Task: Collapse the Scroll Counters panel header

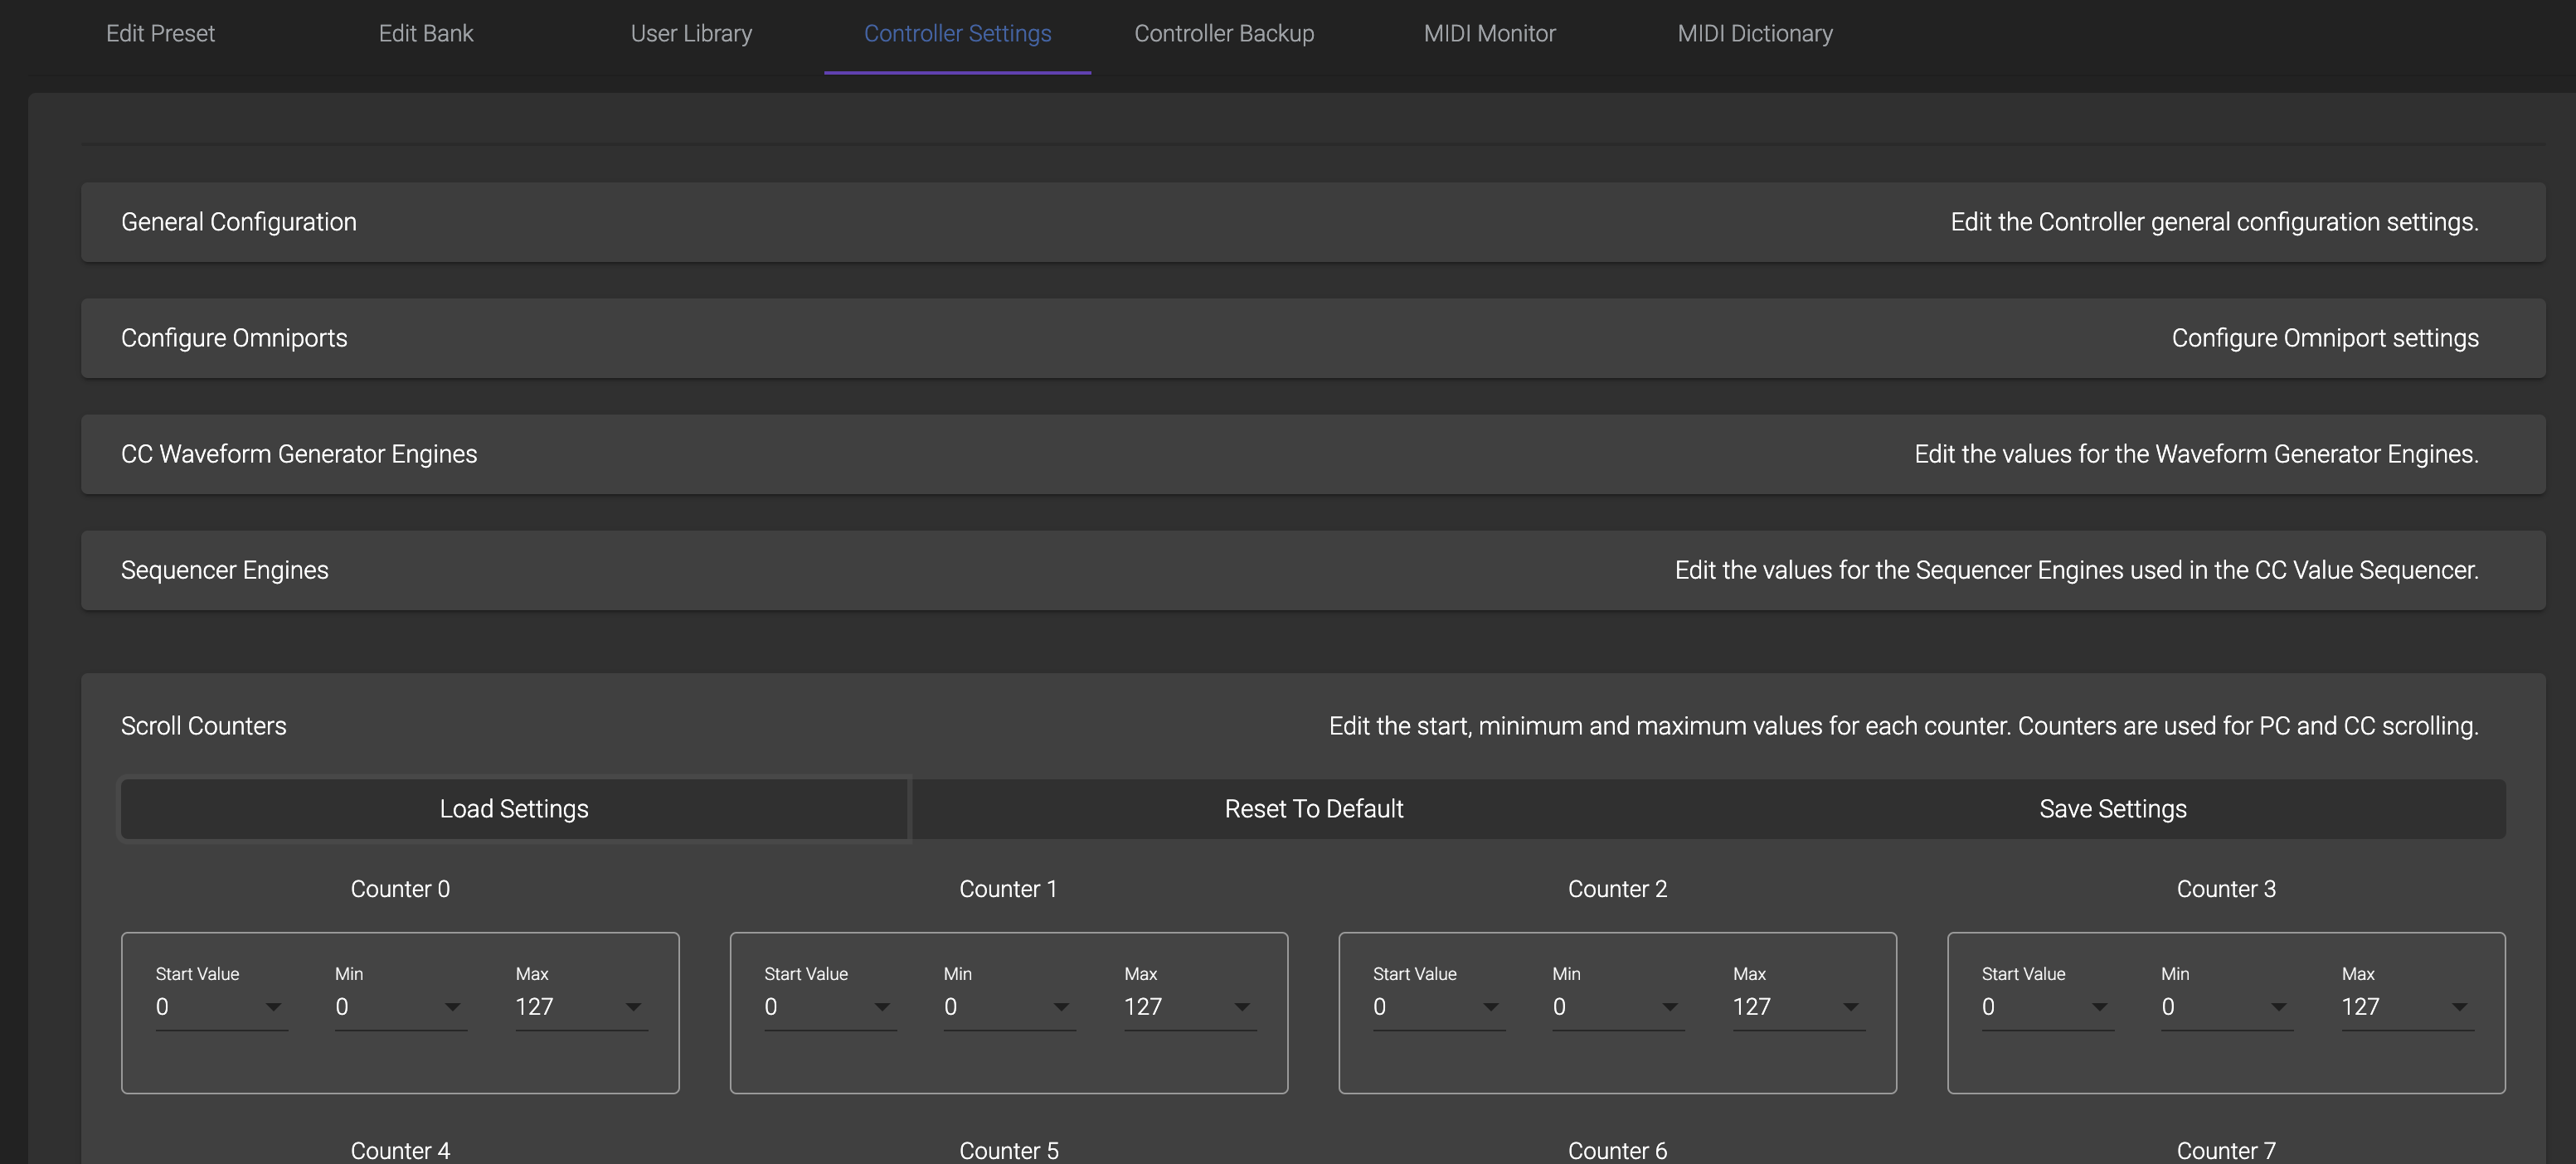Action: click(x=1312, y=726)
